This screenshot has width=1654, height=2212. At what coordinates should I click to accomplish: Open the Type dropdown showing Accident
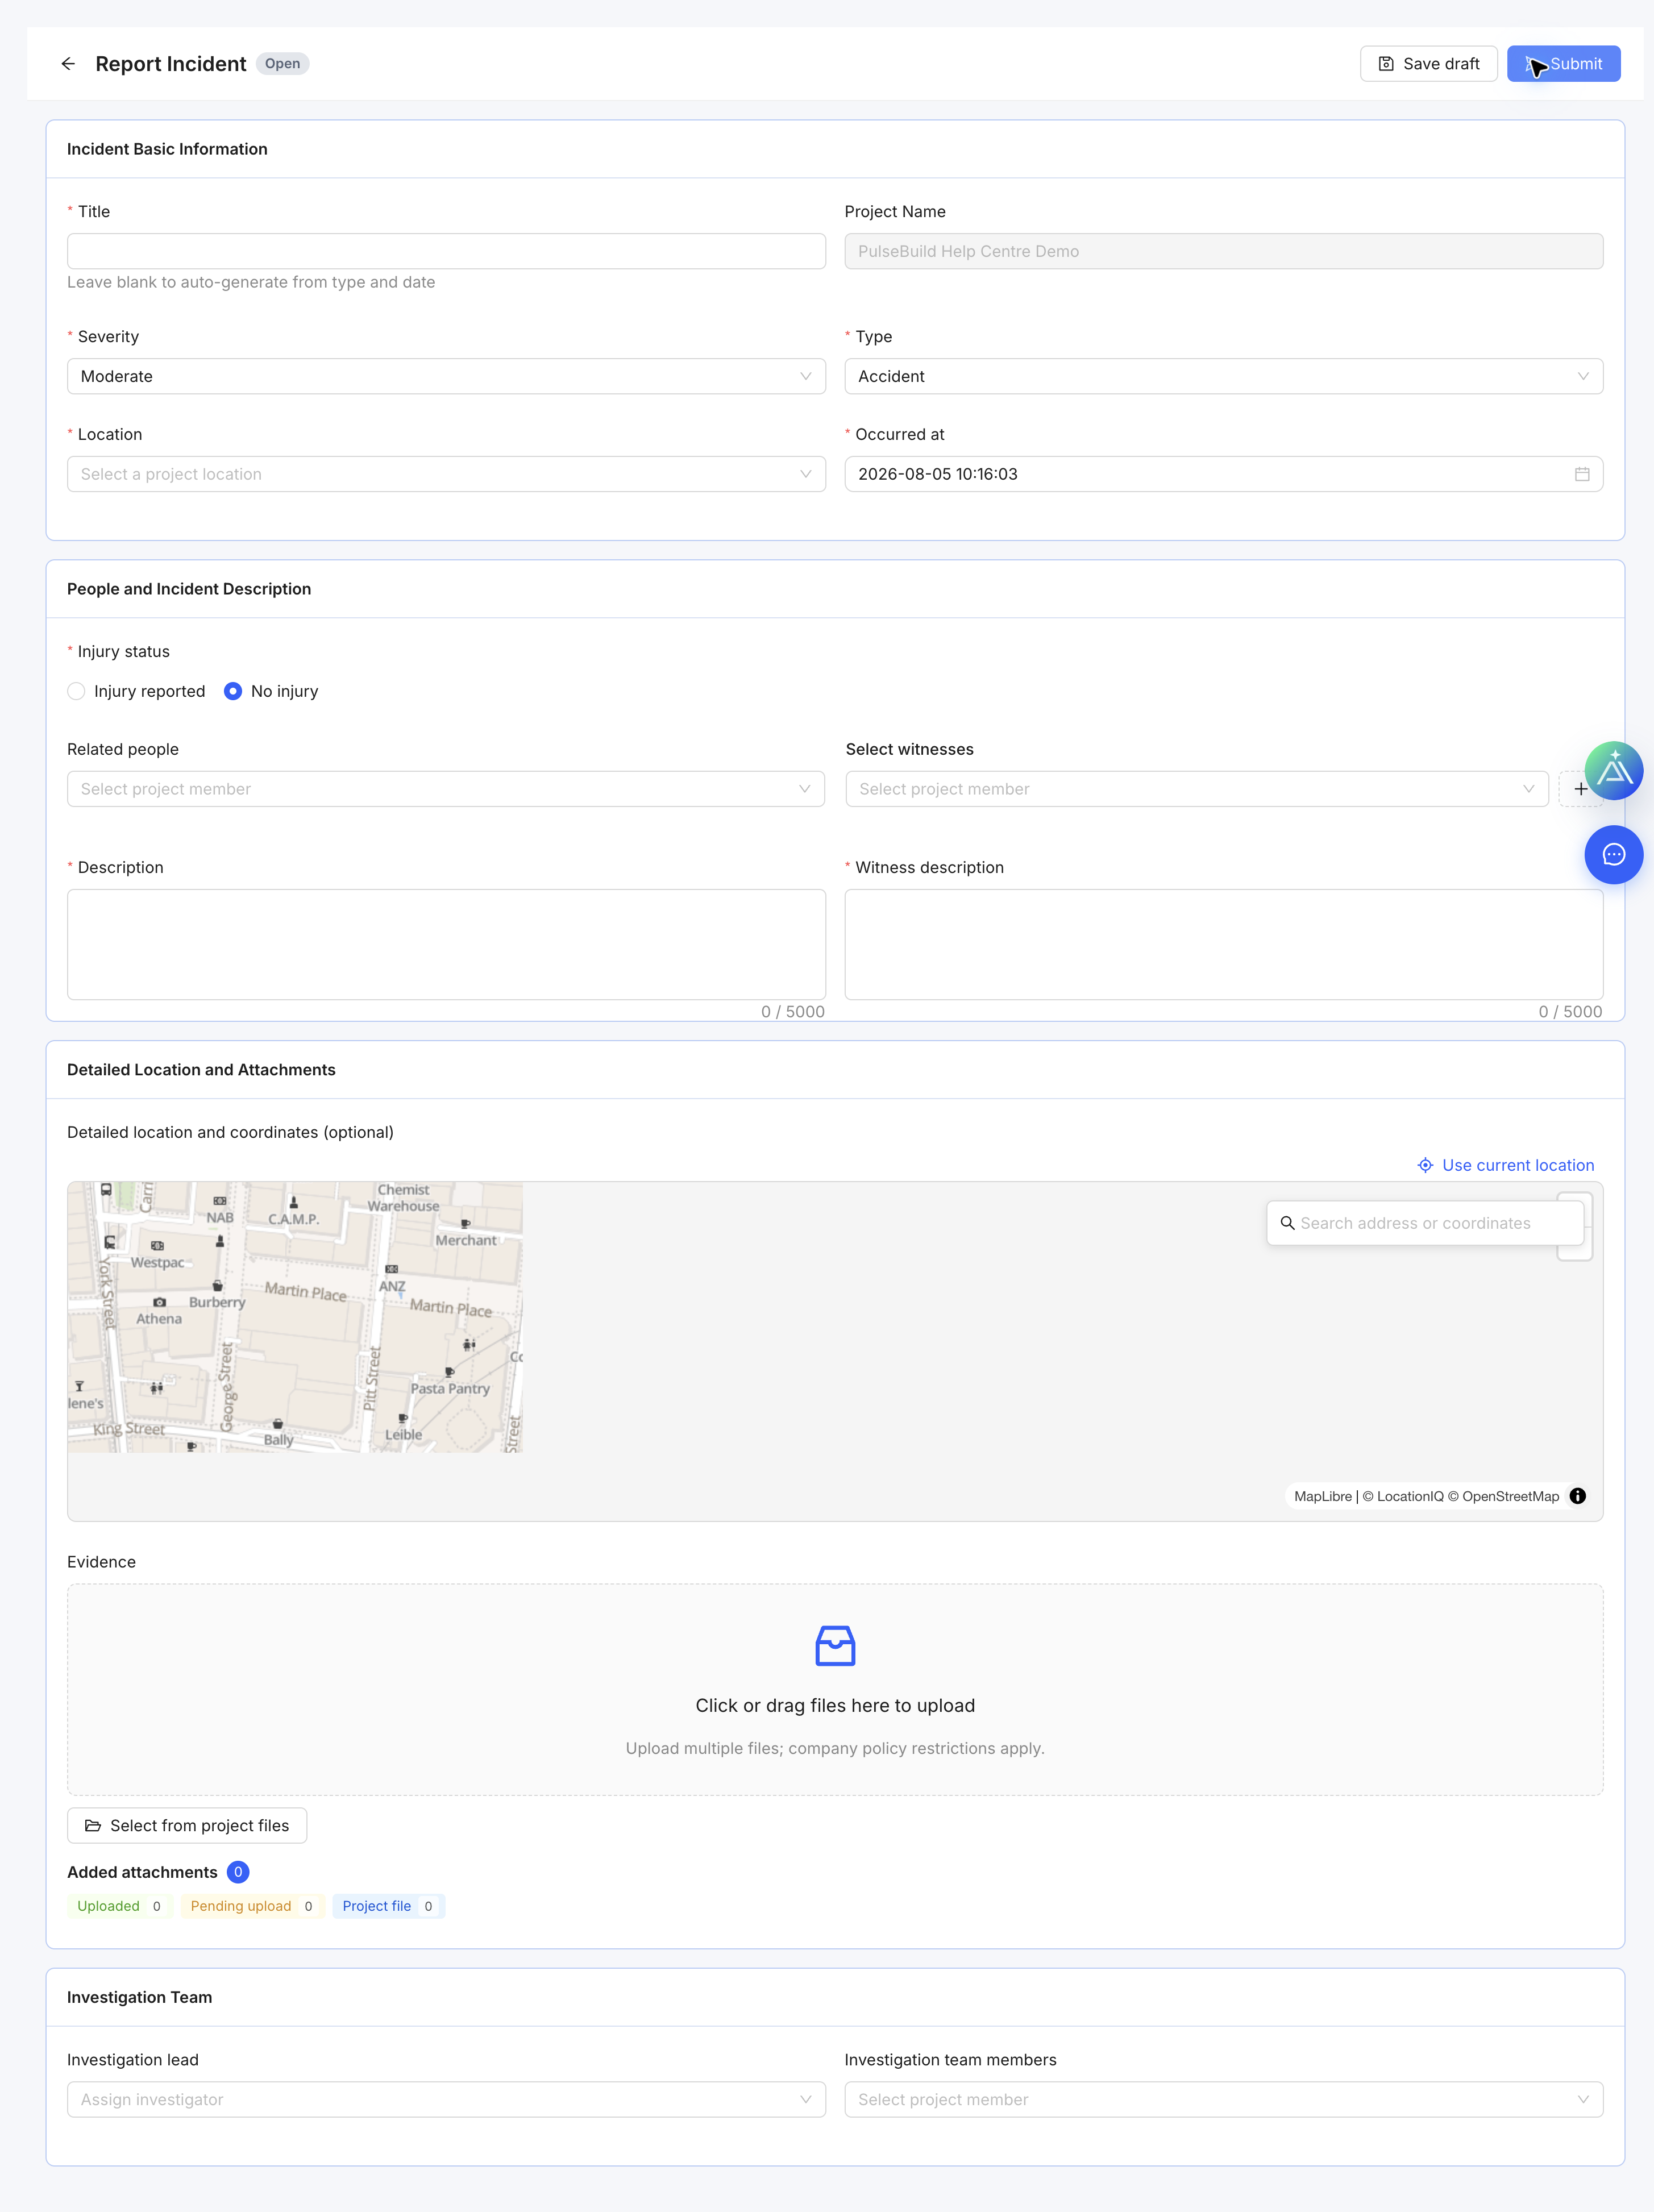pos(1223,376)
